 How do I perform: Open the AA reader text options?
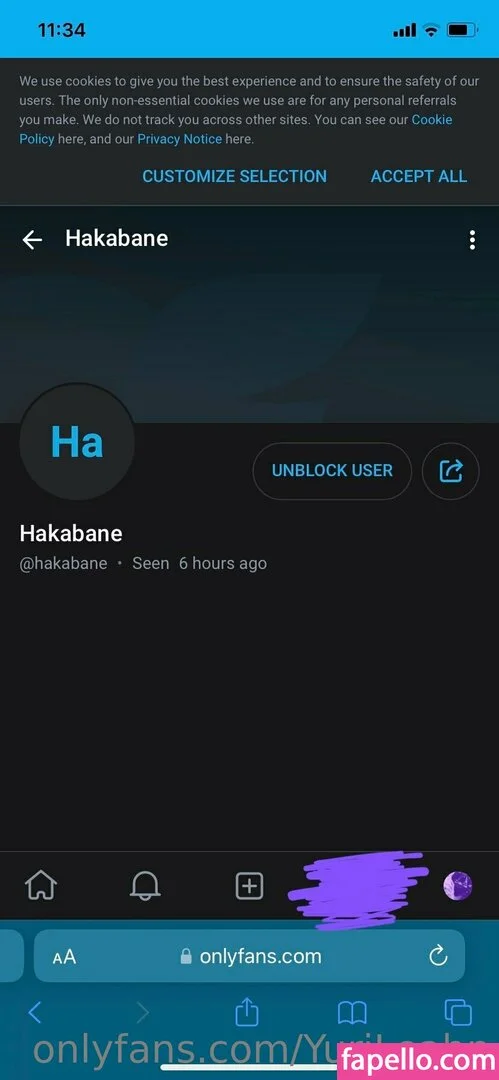click(x=64, y=957)
